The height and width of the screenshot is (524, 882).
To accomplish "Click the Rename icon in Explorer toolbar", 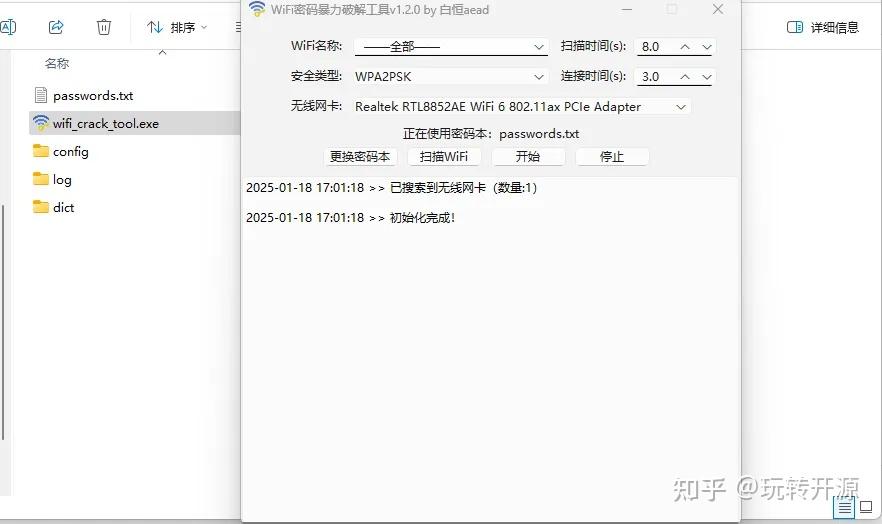I will (x=8, y=26).
